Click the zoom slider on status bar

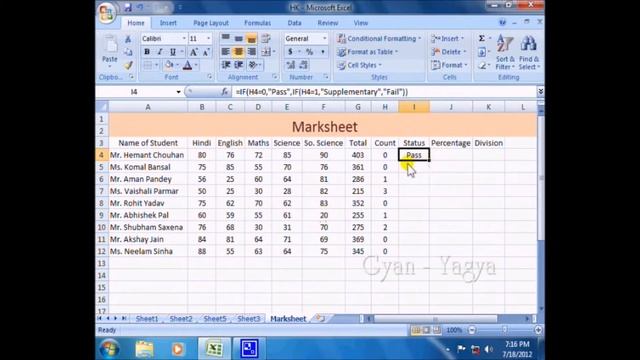505,330
